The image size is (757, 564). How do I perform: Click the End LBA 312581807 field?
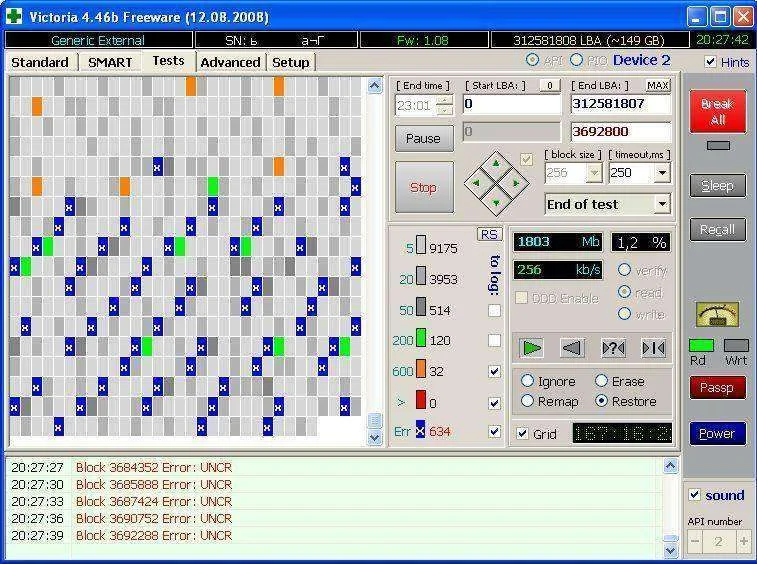pos(620,104)
